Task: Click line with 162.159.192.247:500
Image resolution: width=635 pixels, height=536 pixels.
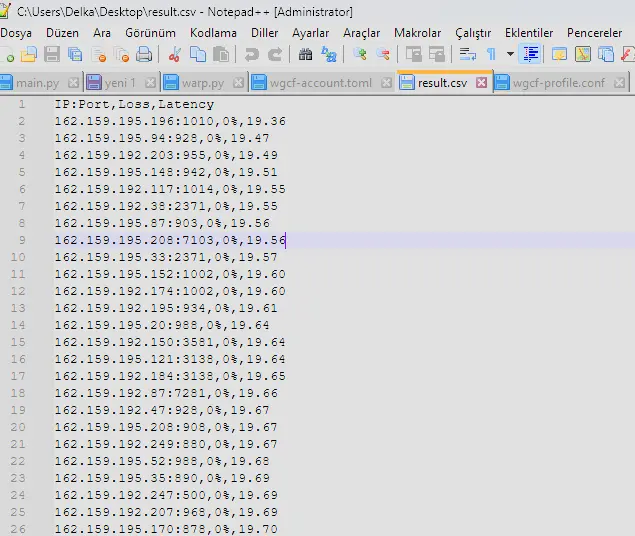Action: [x=166, y=495]
